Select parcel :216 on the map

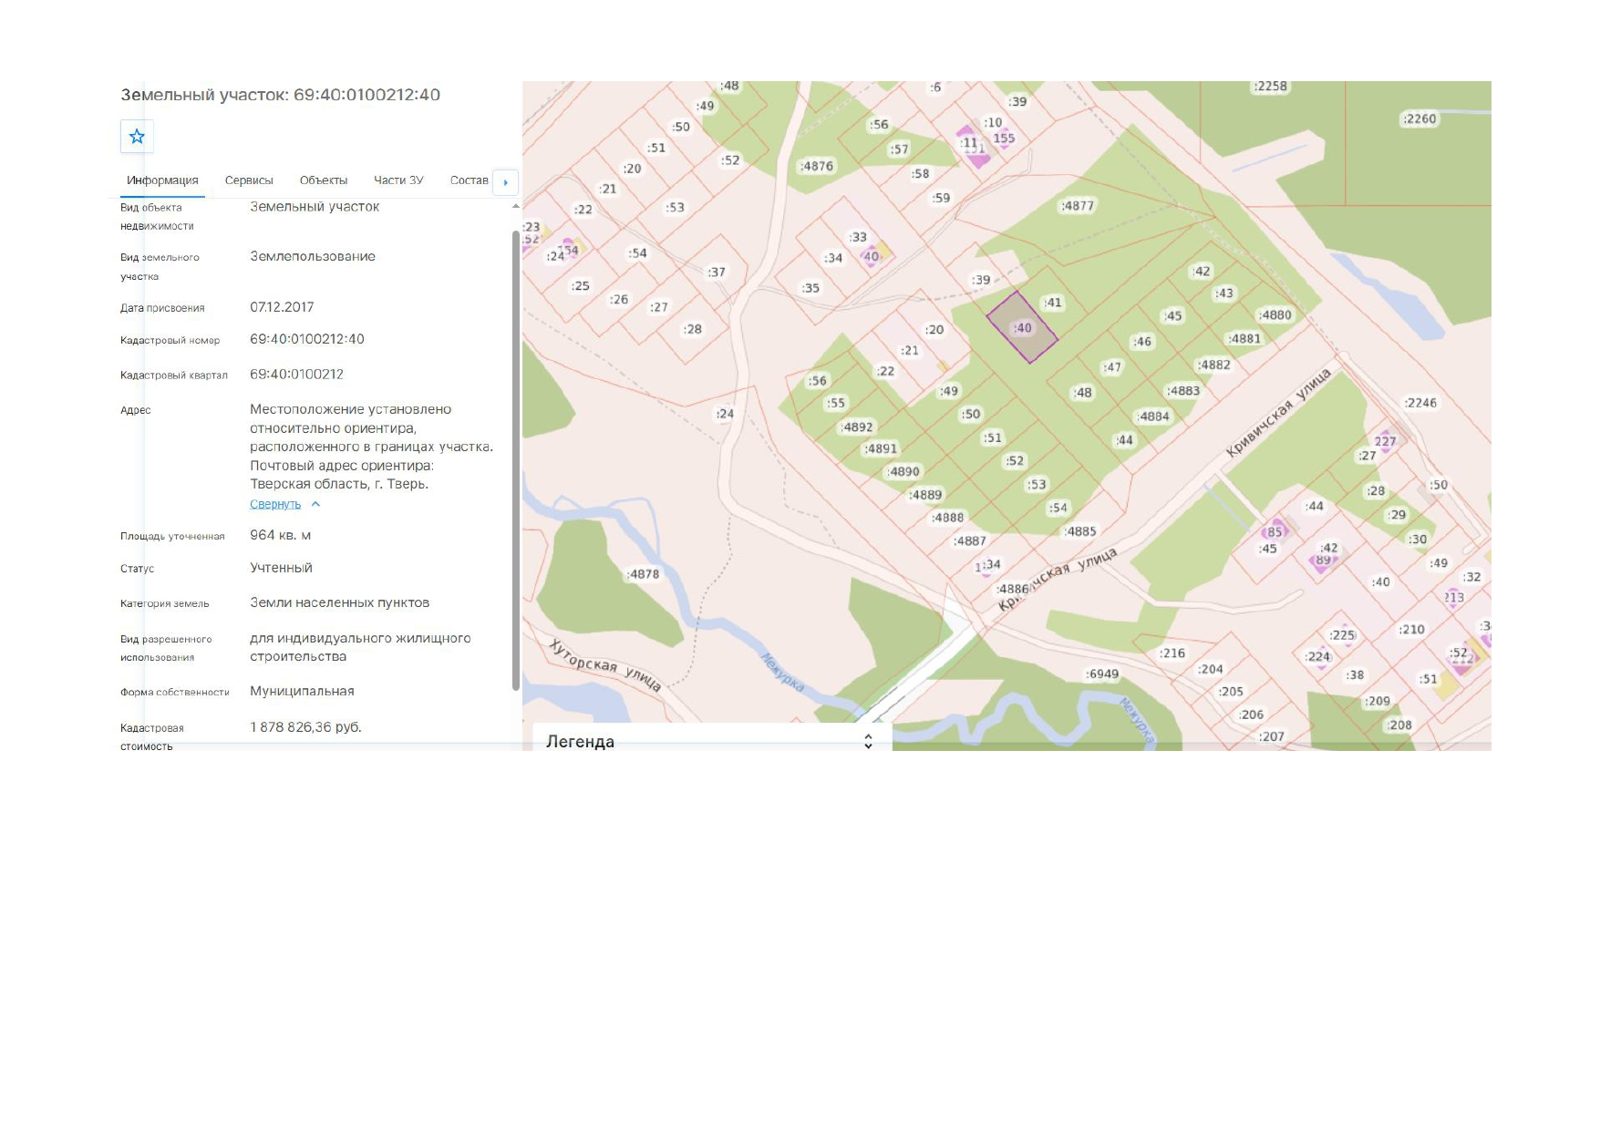[x=1172, y=653]
